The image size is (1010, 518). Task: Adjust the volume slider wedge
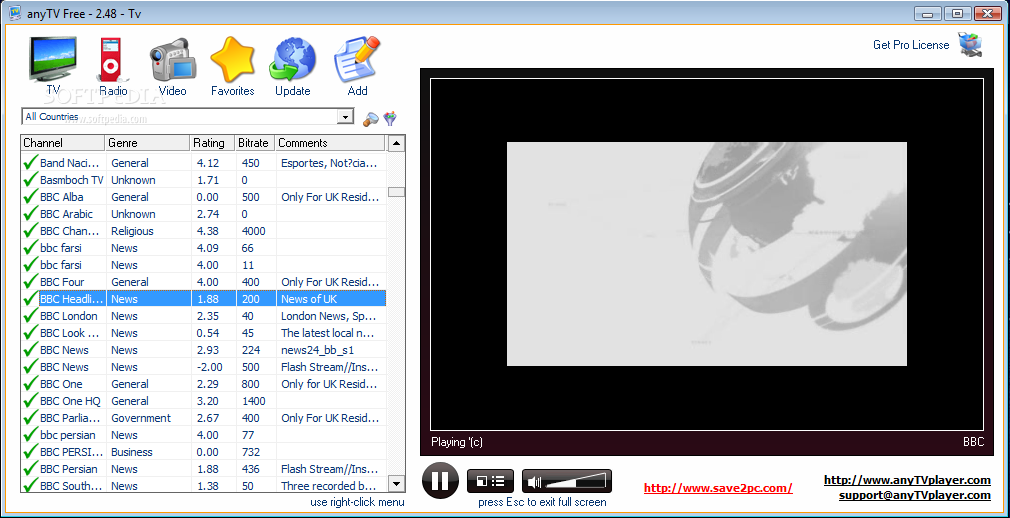(x=576, y=481)
